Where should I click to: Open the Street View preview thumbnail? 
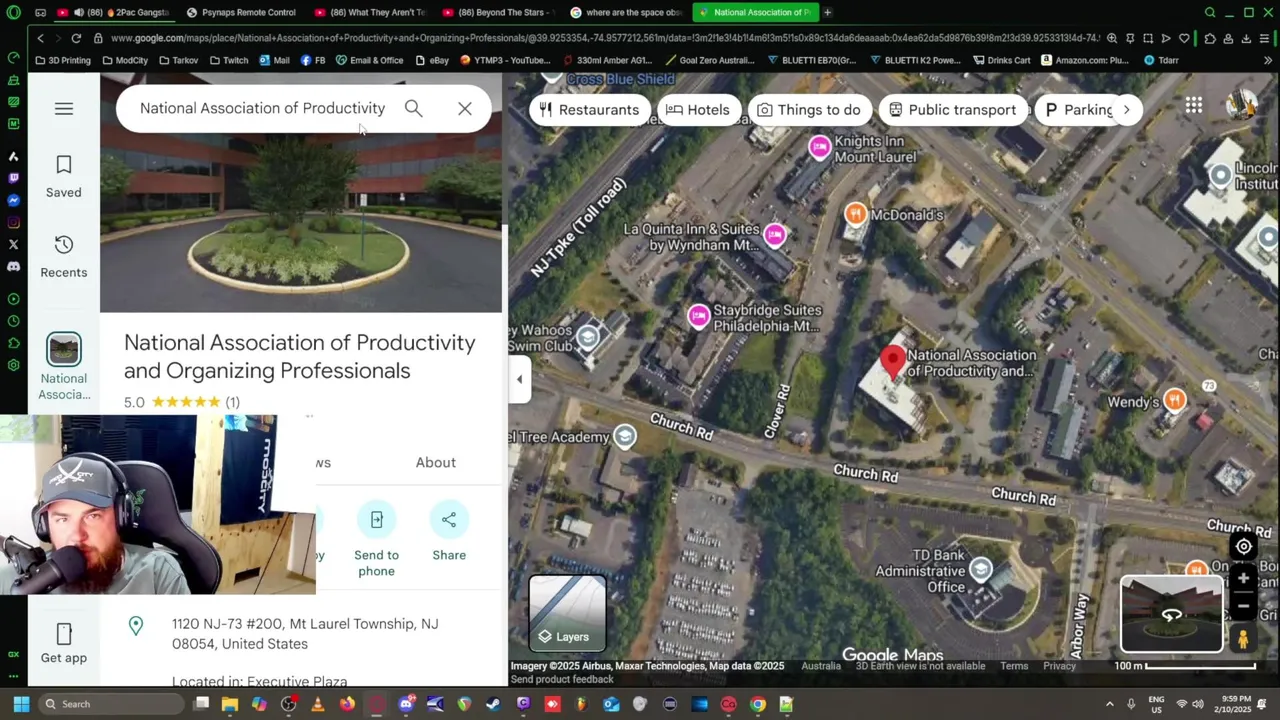1171,614
